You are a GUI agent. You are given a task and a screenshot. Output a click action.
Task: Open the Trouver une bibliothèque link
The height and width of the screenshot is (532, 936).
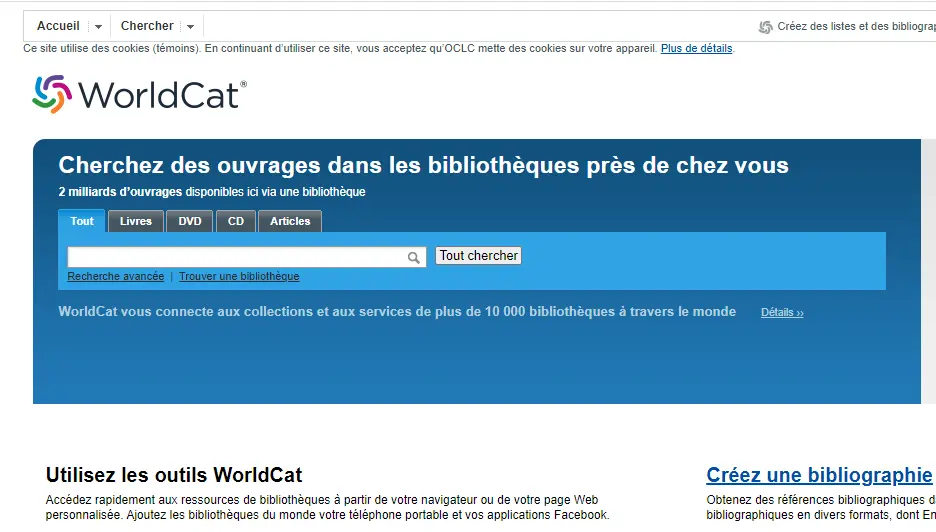coord(239,276)
